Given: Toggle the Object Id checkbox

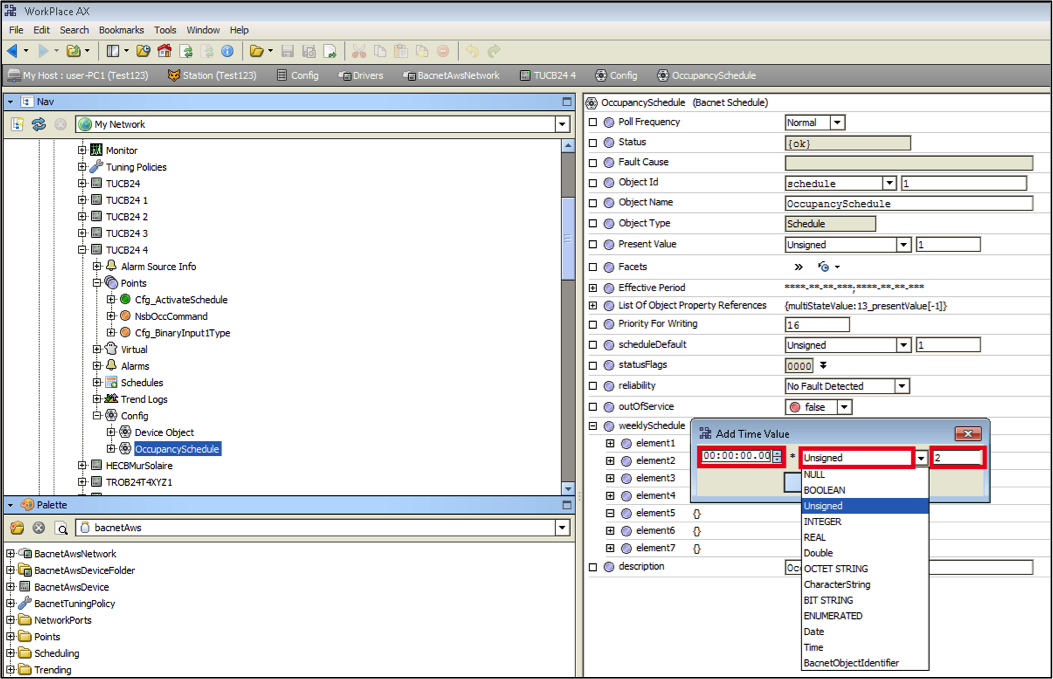Looking at the screenshot, I should tap(592, 183).
